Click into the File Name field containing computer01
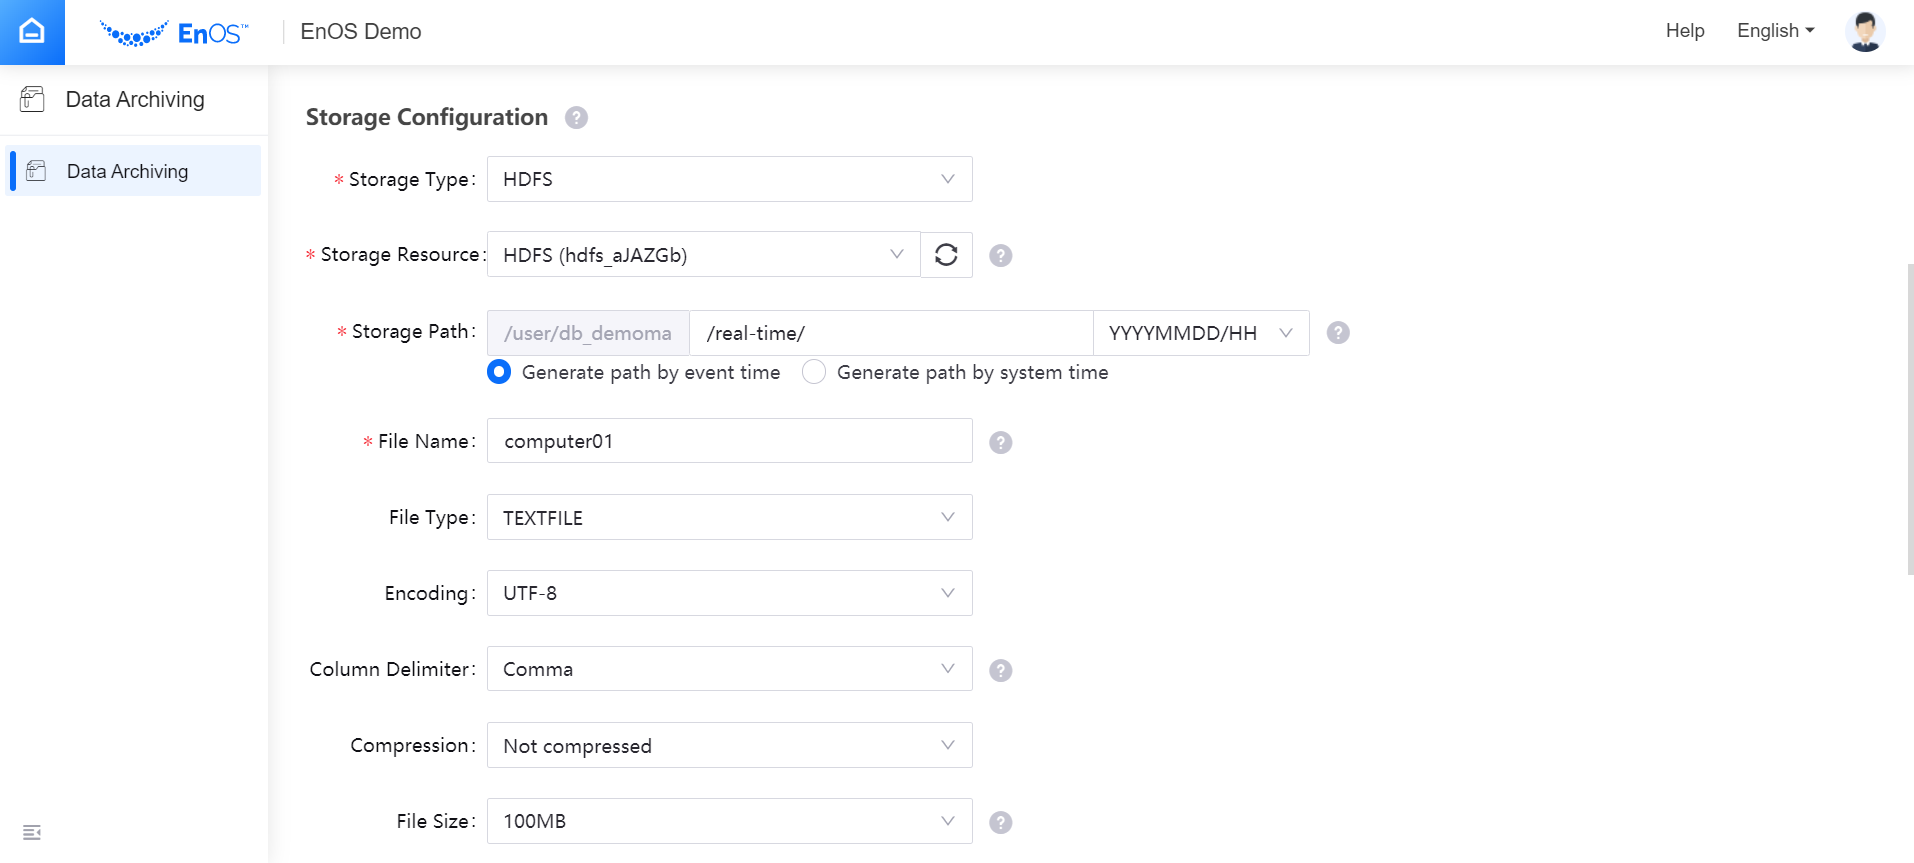The height and width of the screenshot is (863, 1914). (730, 441)
